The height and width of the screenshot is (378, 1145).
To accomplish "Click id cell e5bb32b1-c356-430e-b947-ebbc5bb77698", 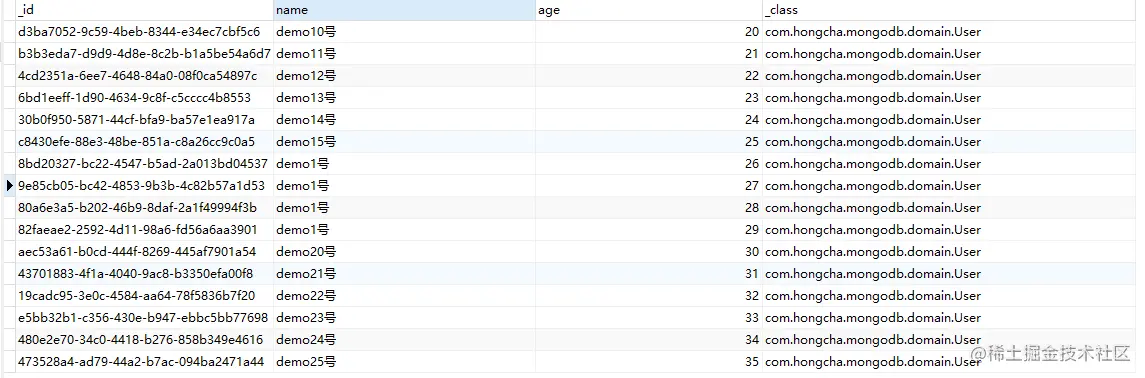I will pos(144,317).
